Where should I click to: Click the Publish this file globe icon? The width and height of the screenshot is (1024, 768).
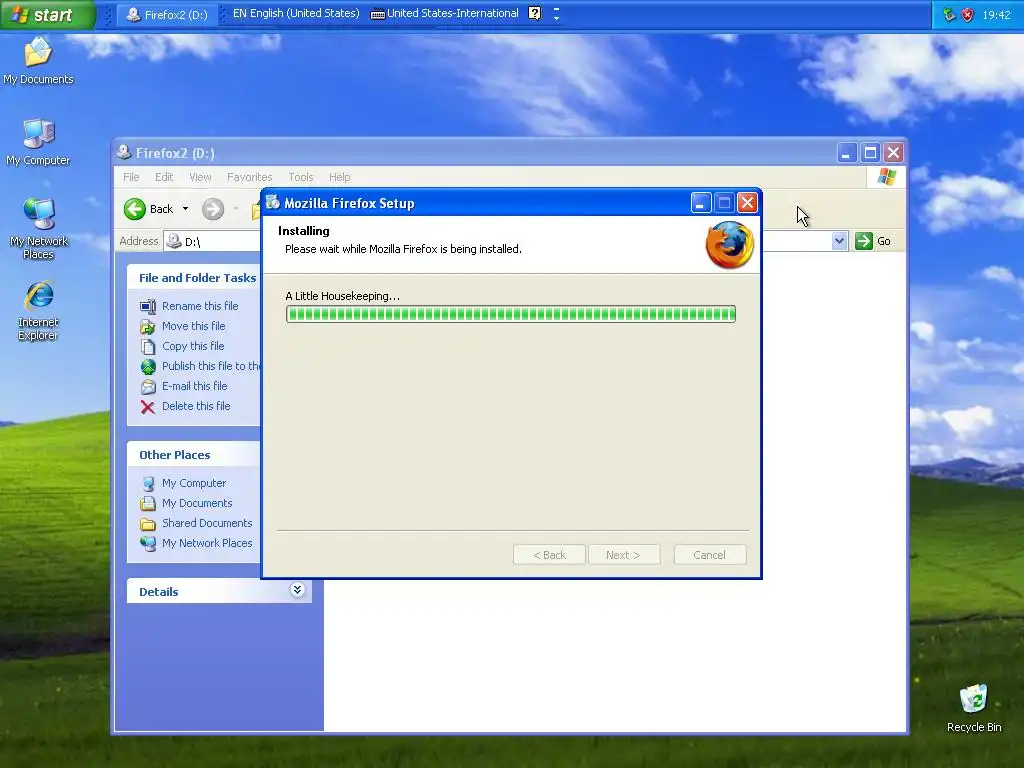pyautogui.click(x=148, y=366)
